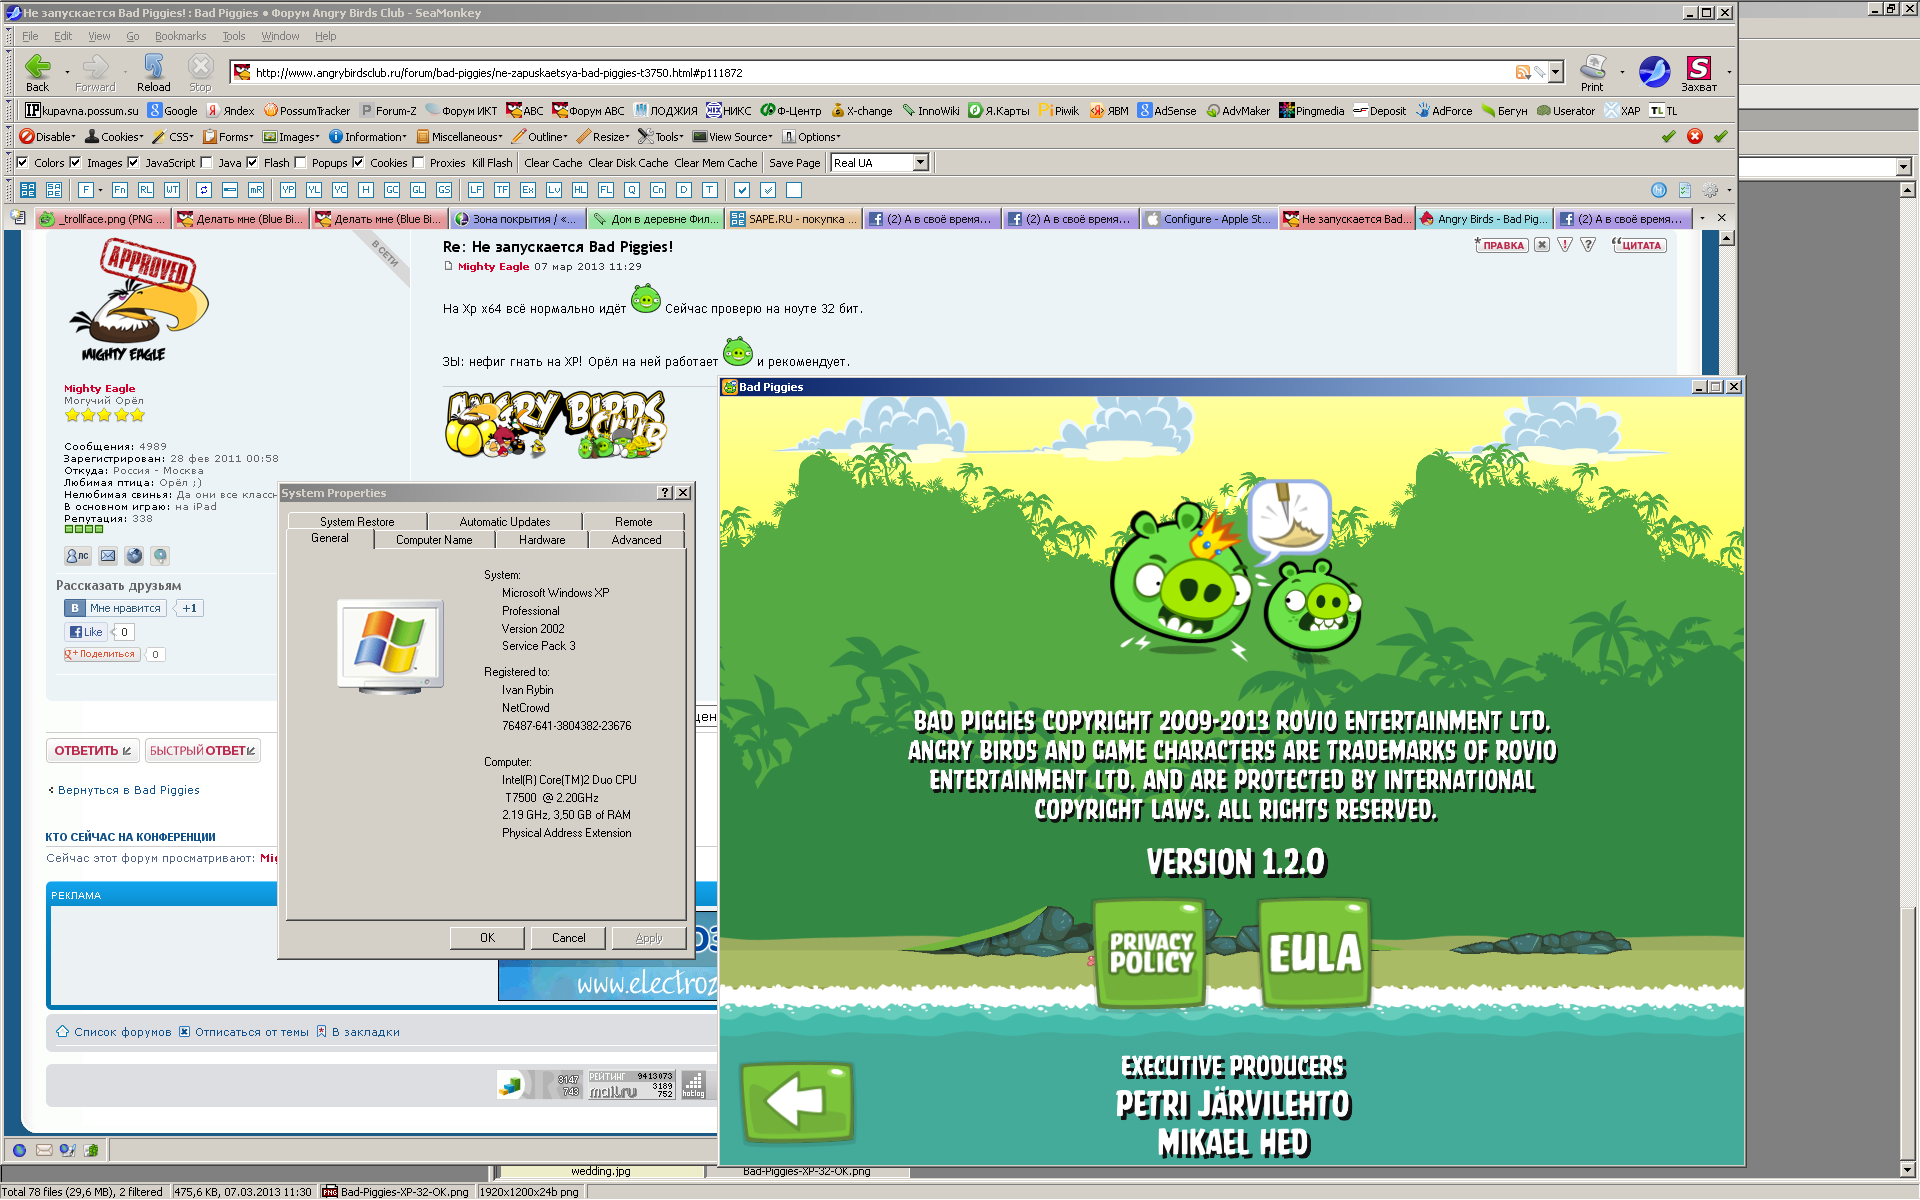Click the Clear Cache toolbar button
This screenshot has width=1920, height=1200.
coord(553,163)
